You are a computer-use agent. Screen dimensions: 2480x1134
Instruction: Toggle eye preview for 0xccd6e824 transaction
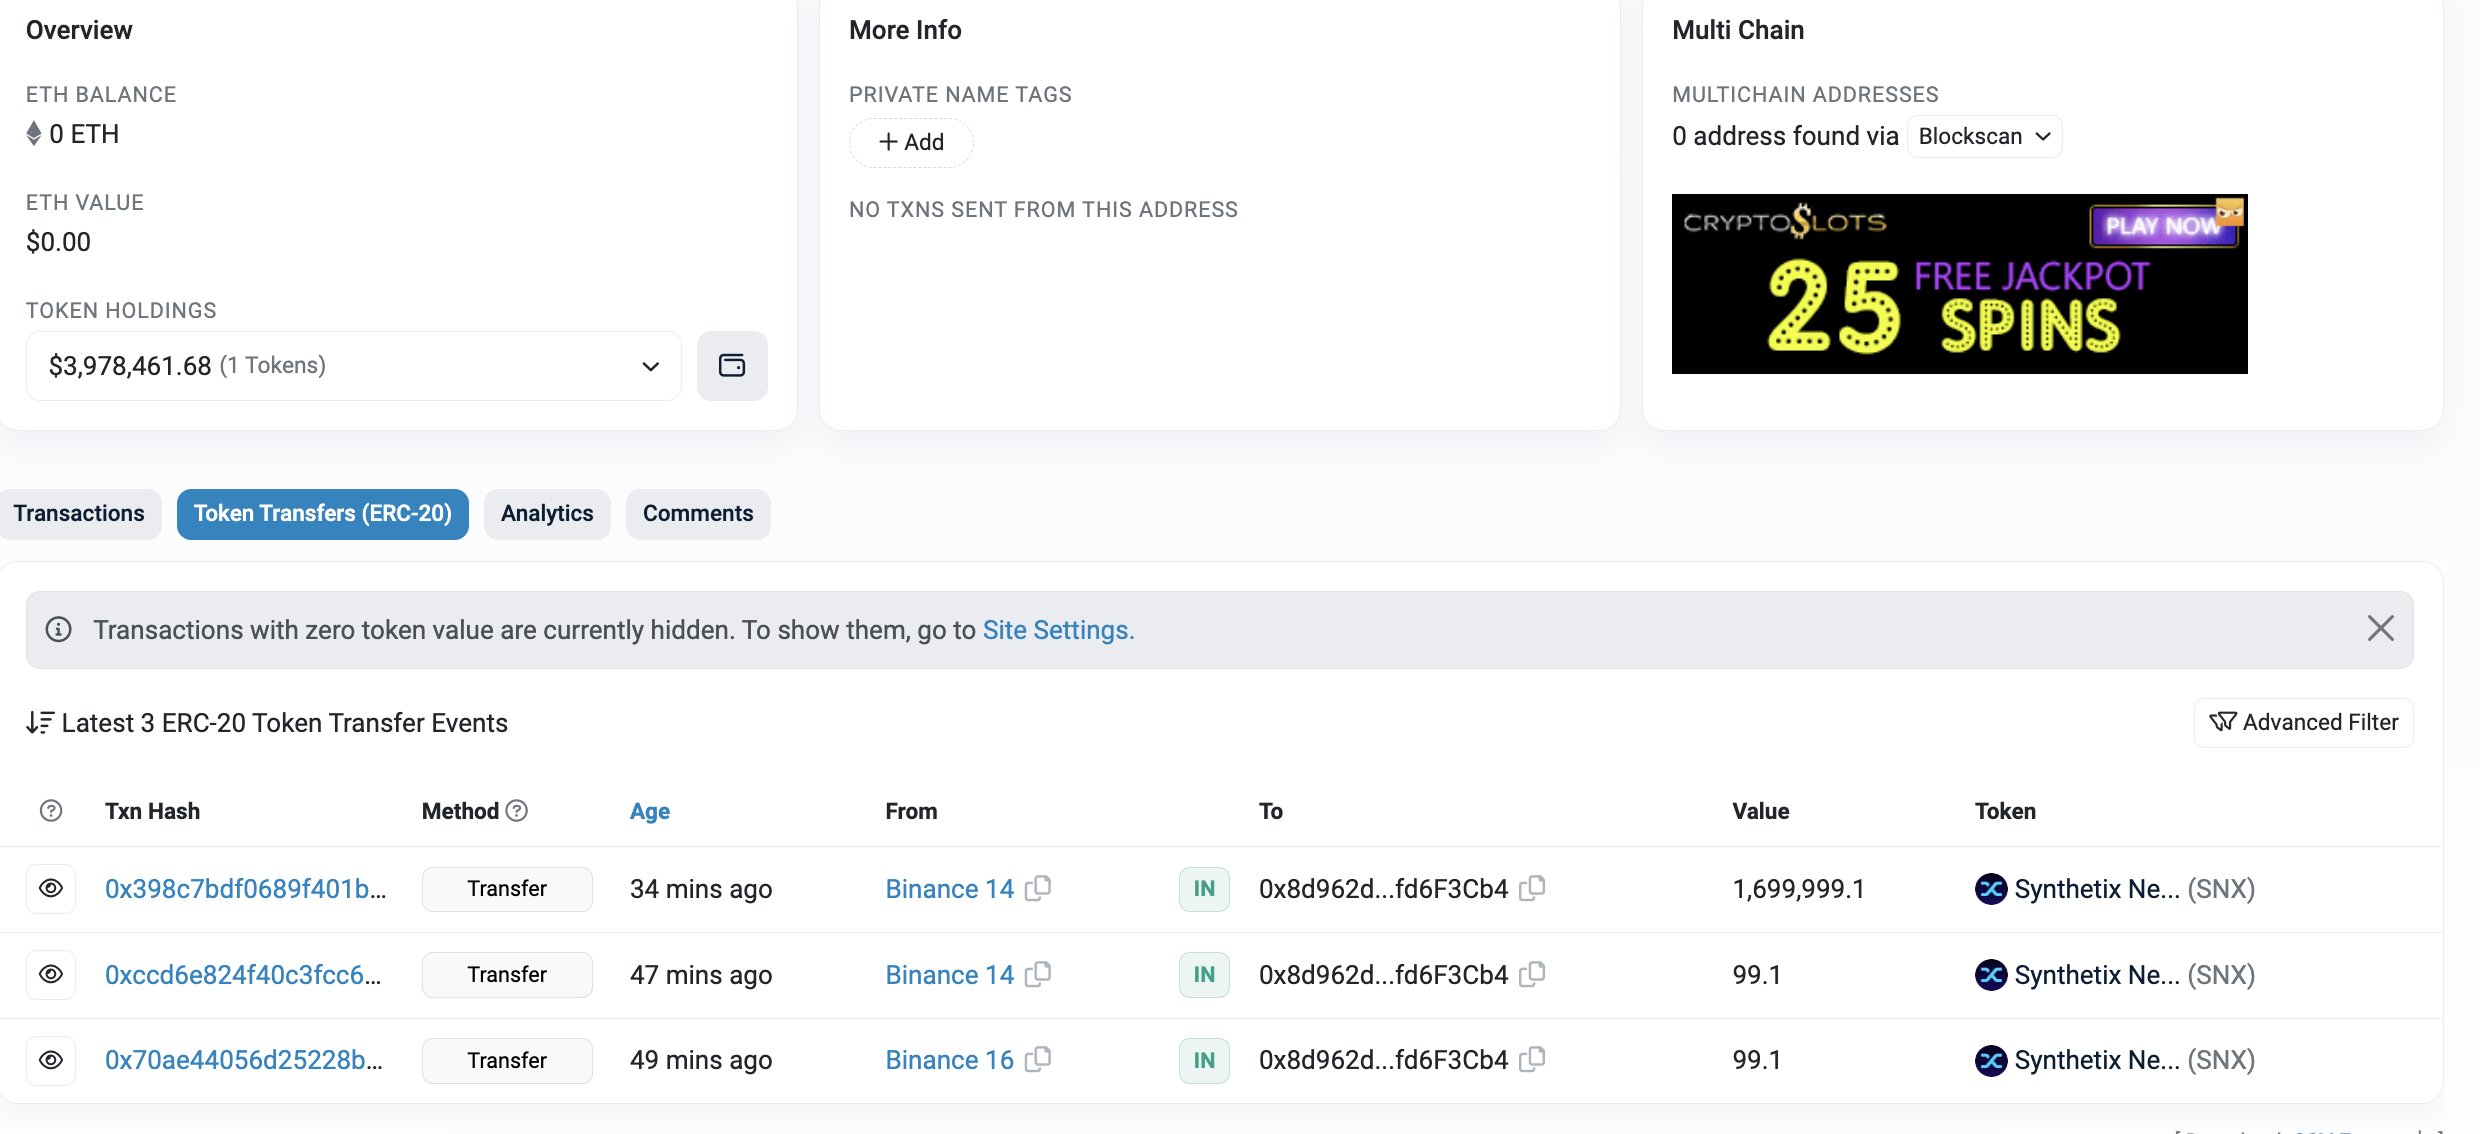51,974
